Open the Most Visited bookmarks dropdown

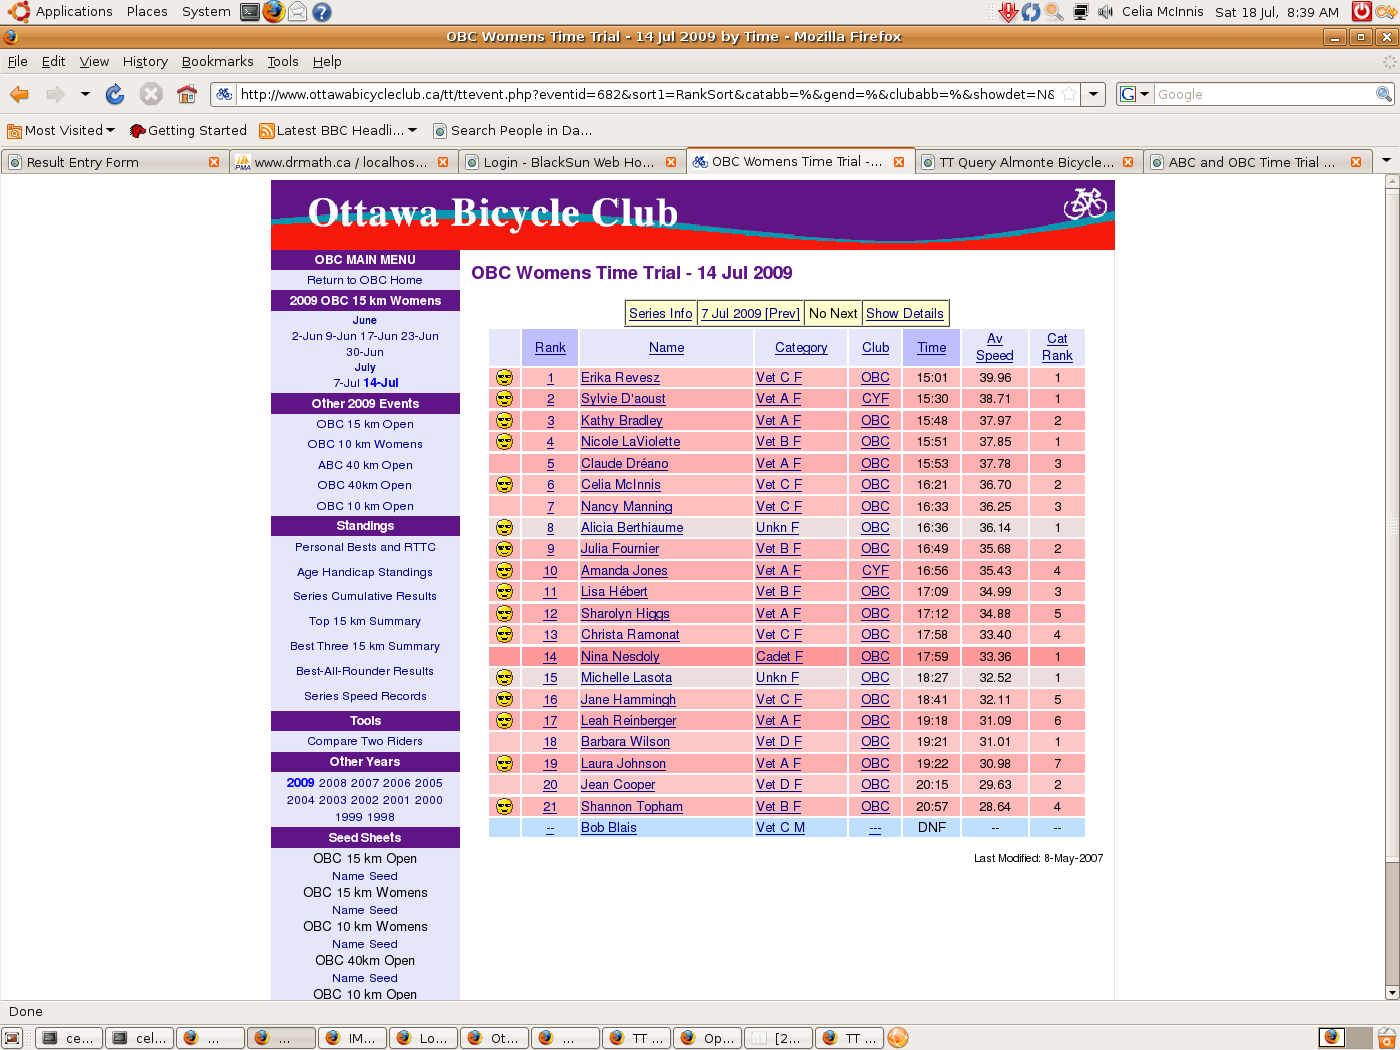pyautogui.click(x=110, y=130)
